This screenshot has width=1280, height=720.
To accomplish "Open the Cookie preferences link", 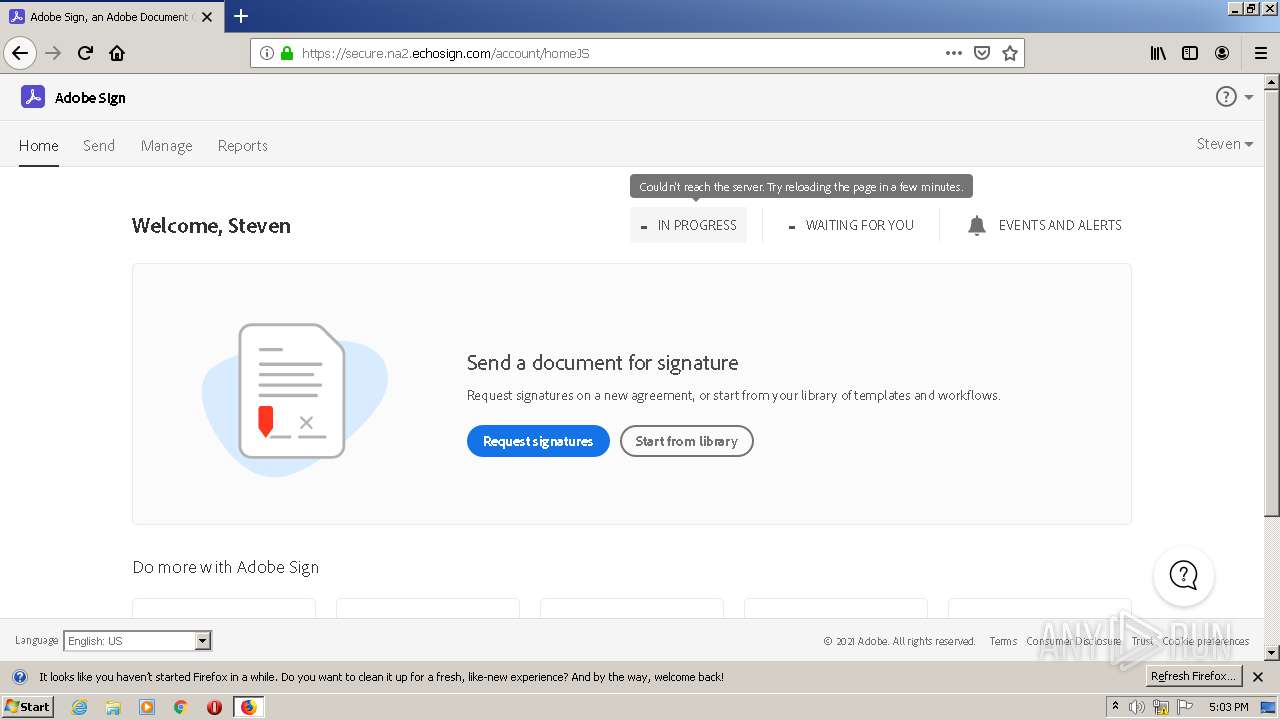I will point(1205,642).
